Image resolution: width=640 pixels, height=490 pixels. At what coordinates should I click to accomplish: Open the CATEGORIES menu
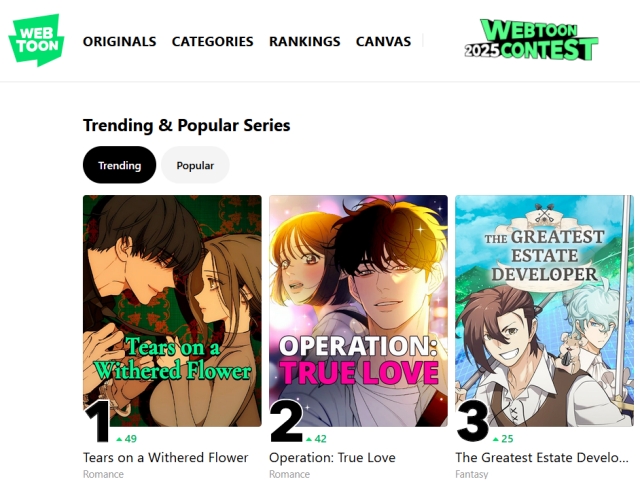pos(212,41)
